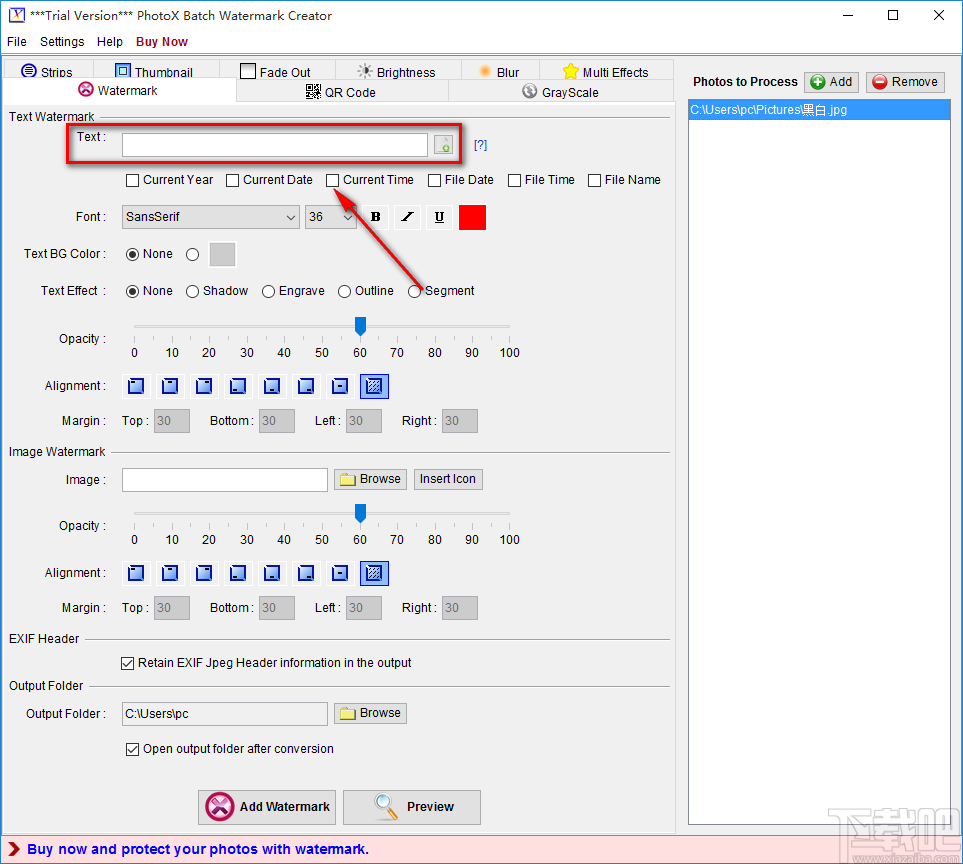Viewport: 963px width, 864px height.
Task: Switch to the Brightness tab
Action: tap(397, 71)
